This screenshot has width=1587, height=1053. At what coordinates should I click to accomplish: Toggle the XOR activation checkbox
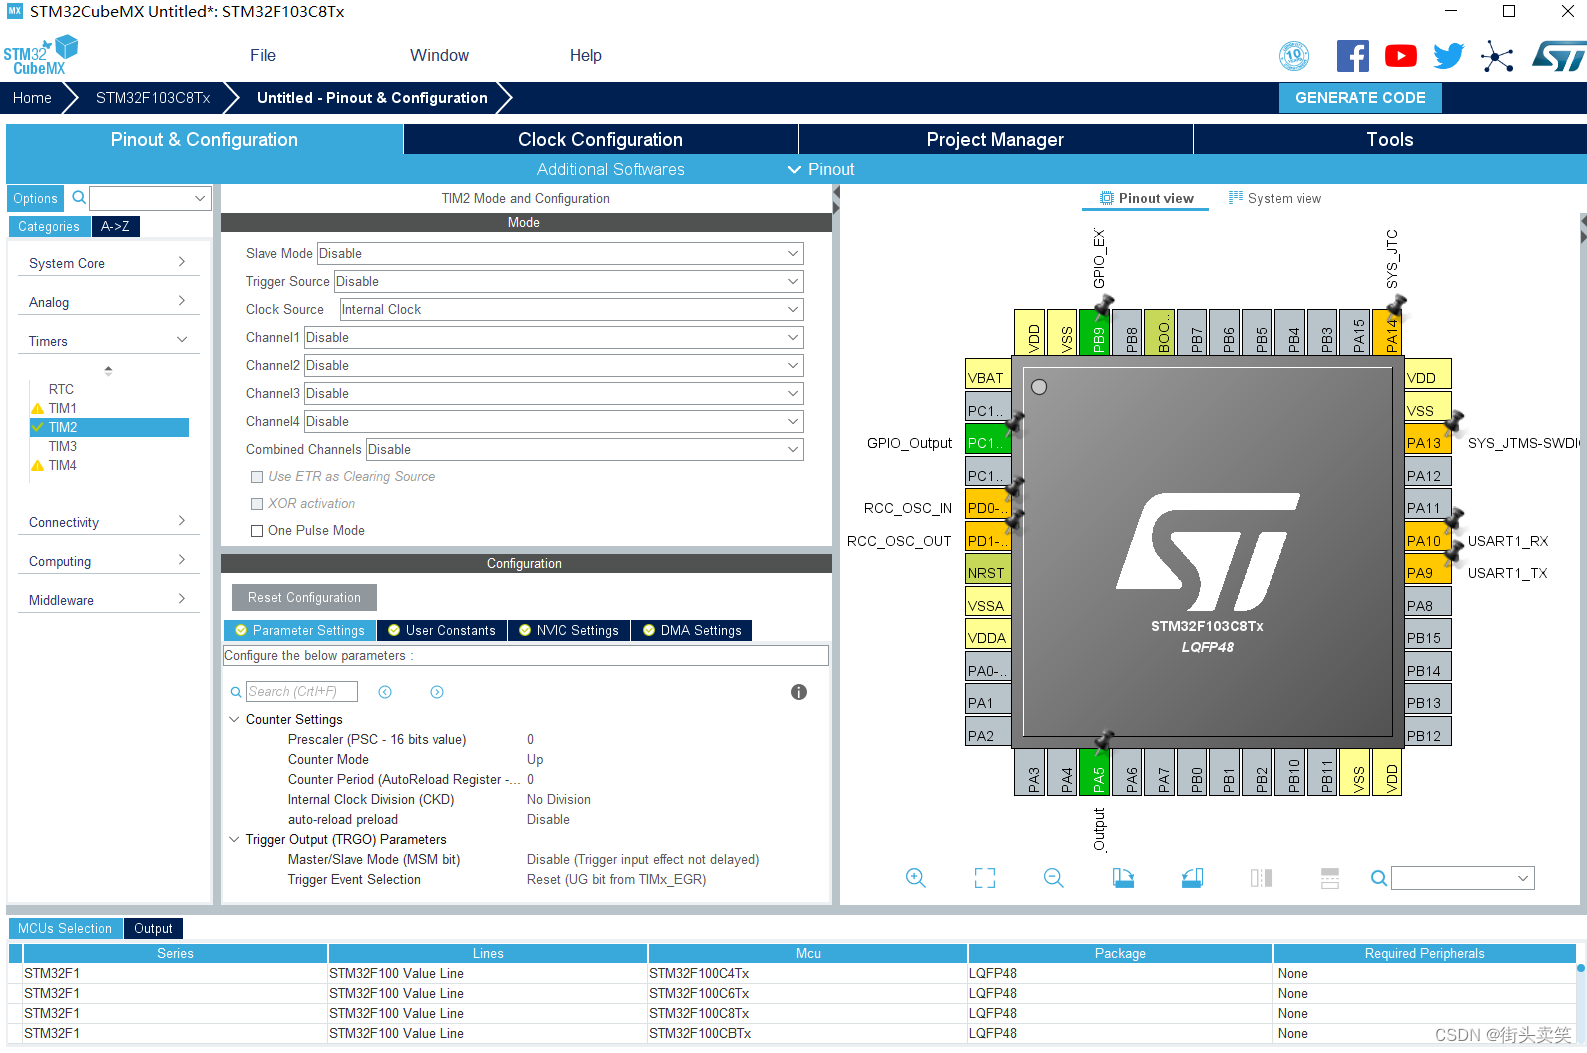pos(257,504)
